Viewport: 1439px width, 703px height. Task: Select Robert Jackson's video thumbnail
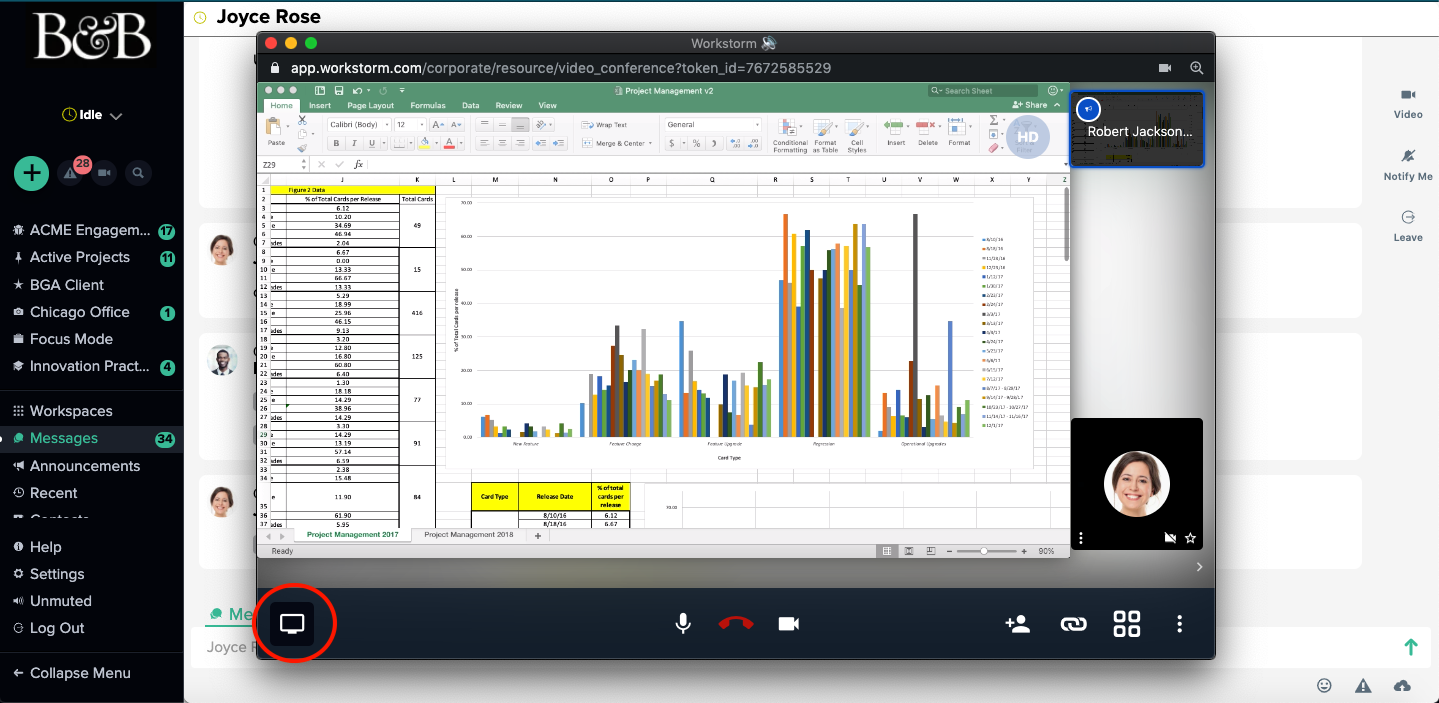[x=1137, y=130]
